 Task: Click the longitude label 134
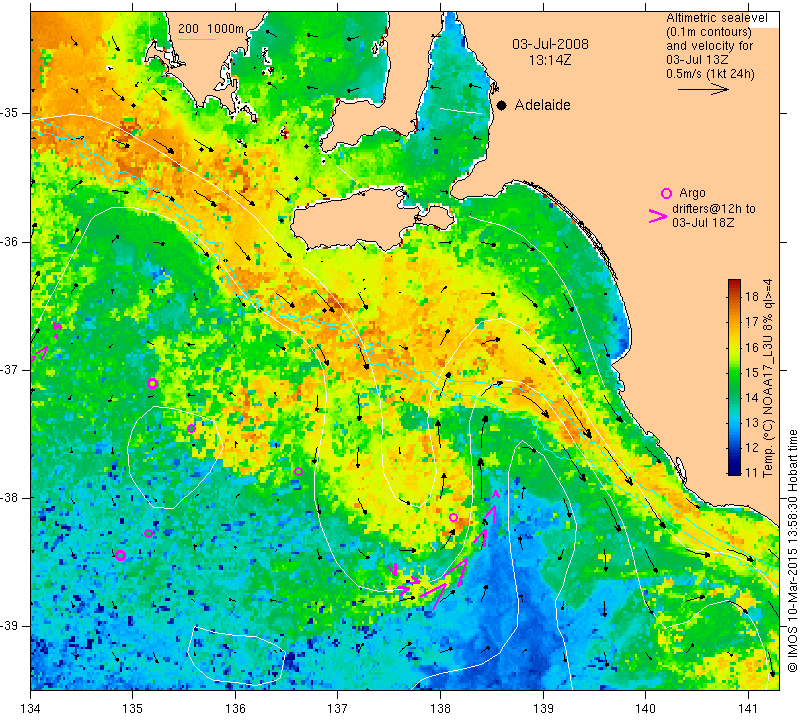[31, 708]
